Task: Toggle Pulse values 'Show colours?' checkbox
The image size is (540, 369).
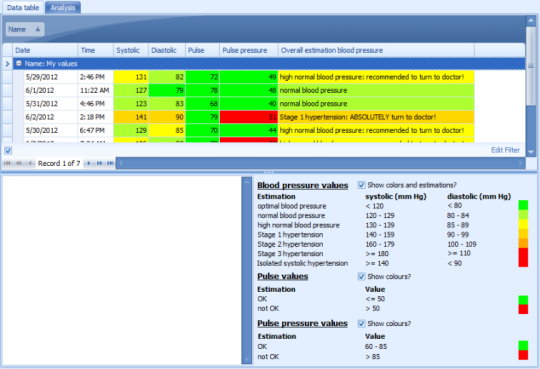Action: [x=361, y=276]
